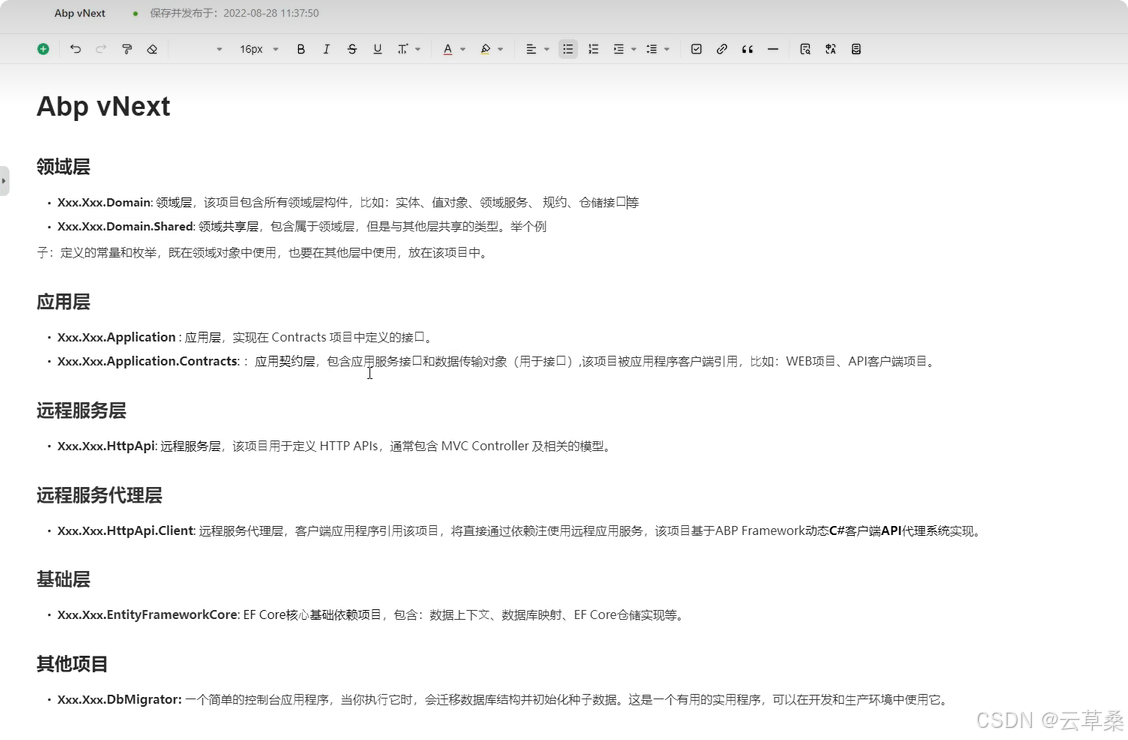
Task: Expand the line spacing options arrow
Action: point(667,50)
